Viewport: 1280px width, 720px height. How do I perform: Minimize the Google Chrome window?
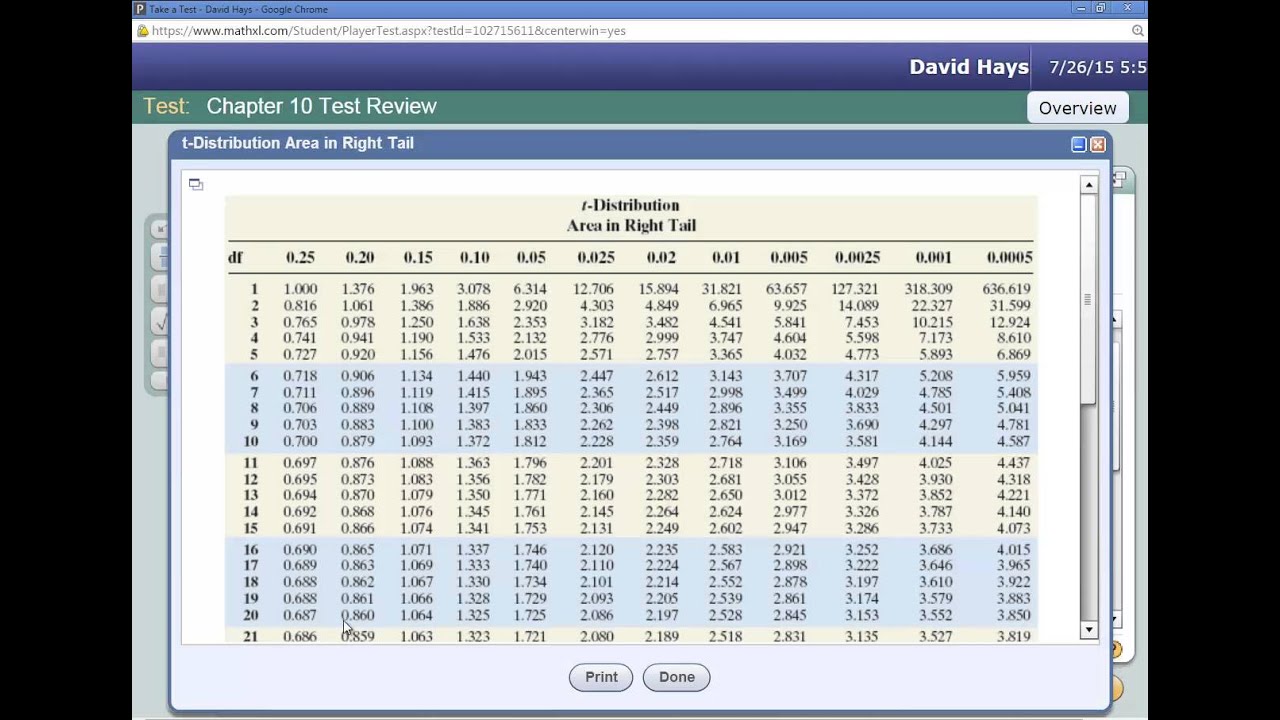point(1081,8)
